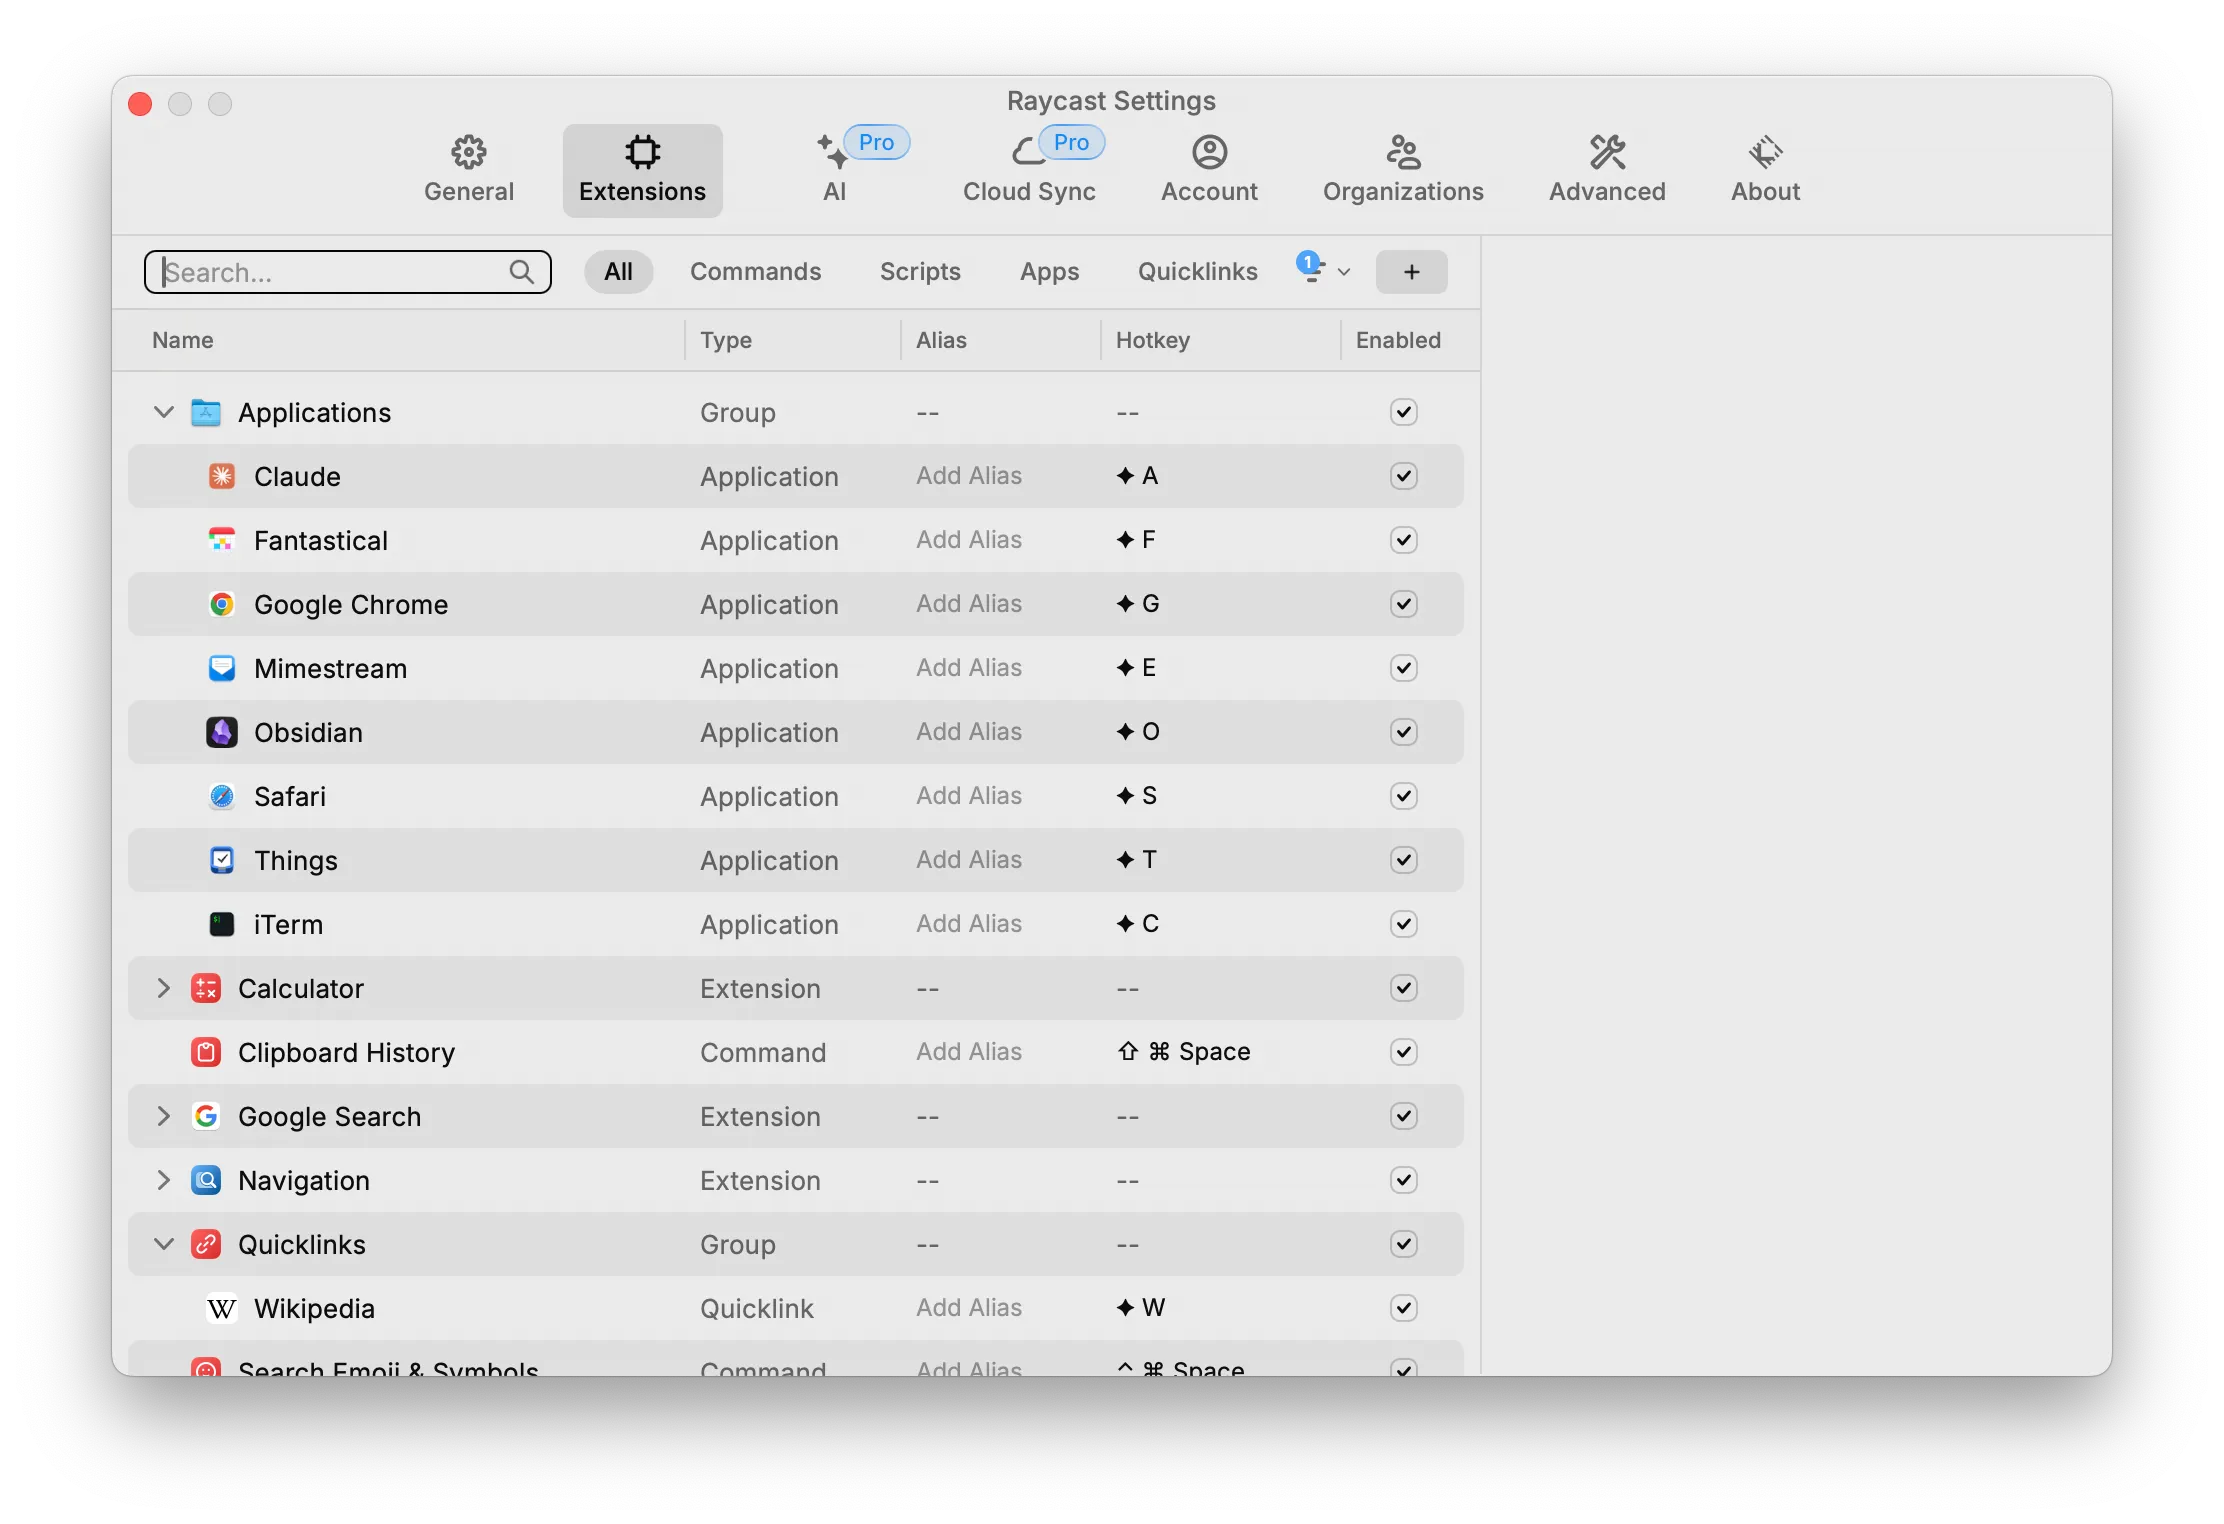The width and height of the screenshot is (2224, 1524).
Task: Select the Quicklinks filter tab
Action: point(1196,272)
